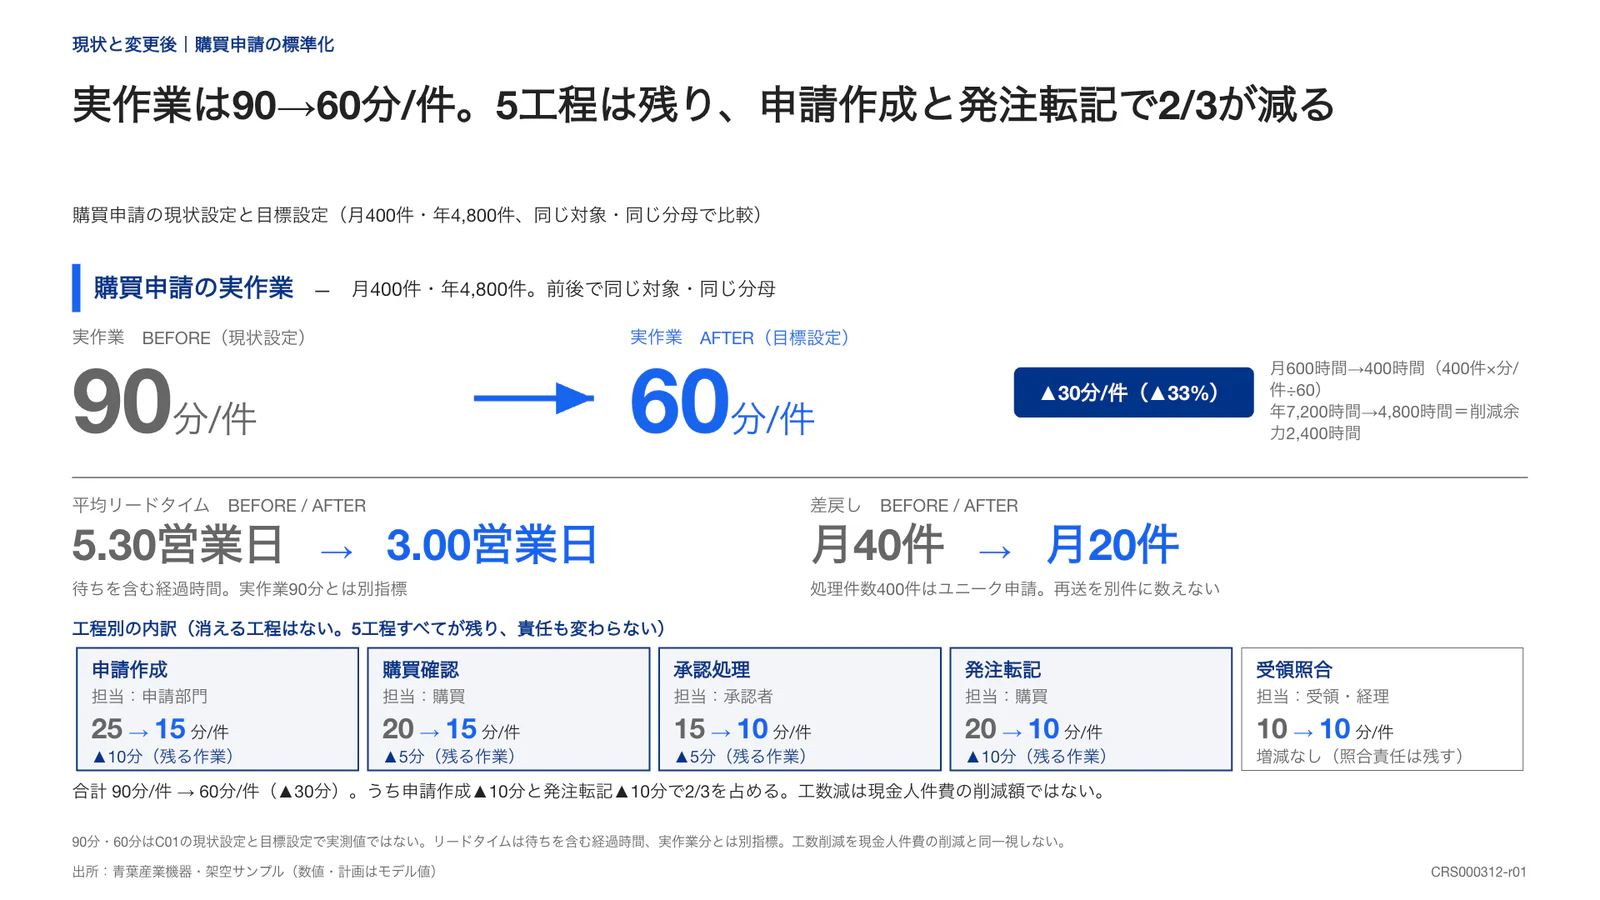Viewport: 1600px width, 900px height.
Task: Click the '20→15 分/件' value
Action: click(451, 729)
